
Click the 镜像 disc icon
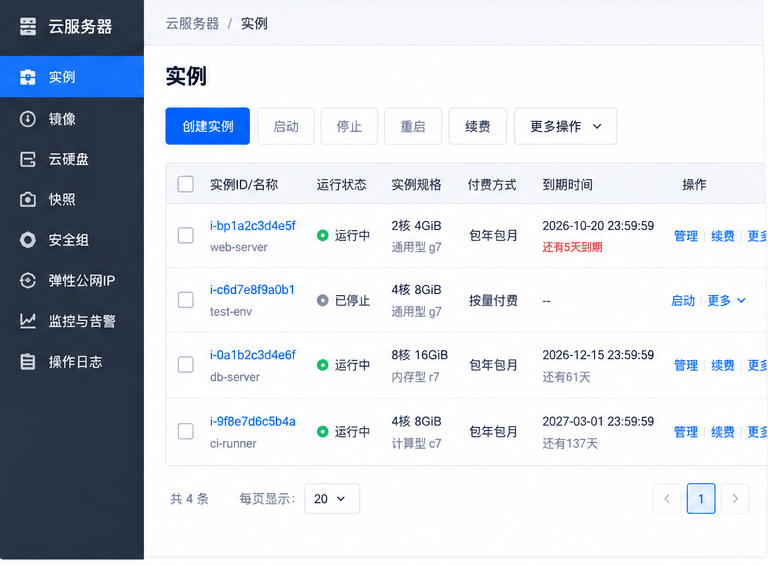[28, 118]
